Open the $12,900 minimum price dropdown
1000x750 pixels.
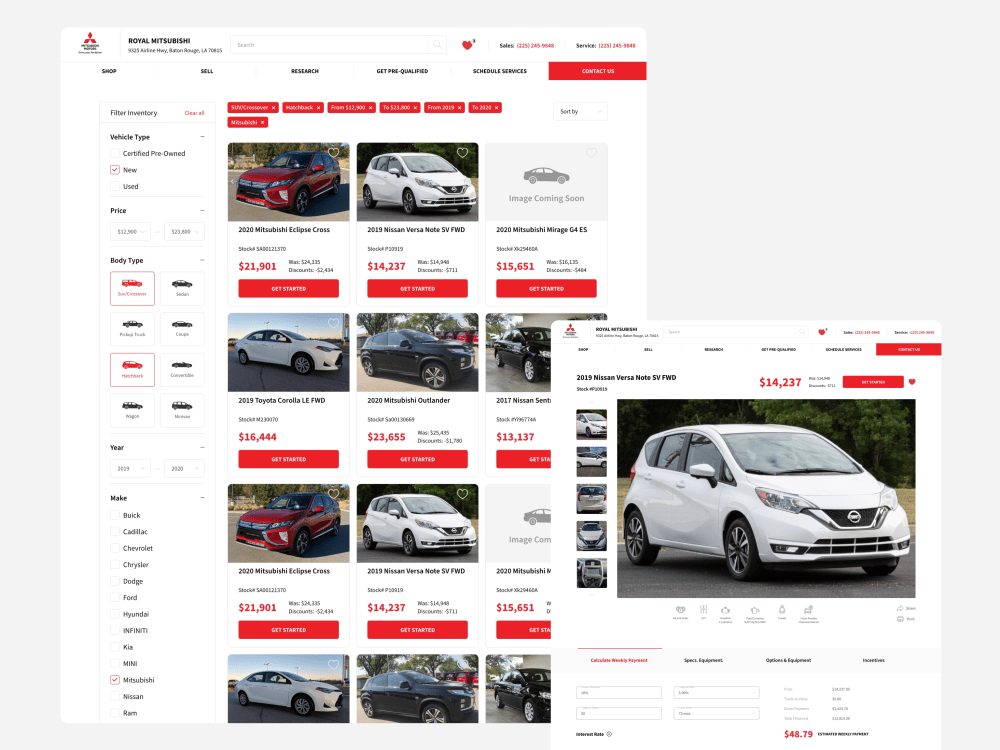pyautogui.click(x=130, y=232)
